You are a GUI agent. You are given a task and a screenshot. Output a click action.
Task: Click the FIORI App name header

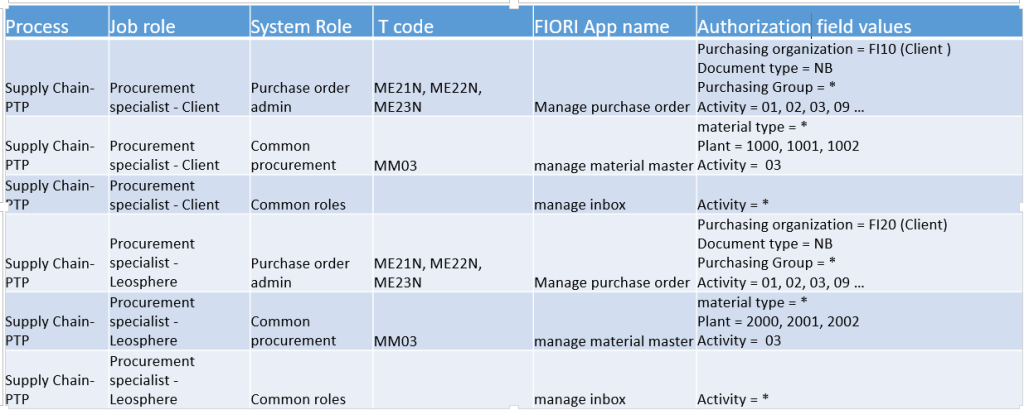(602, 27)
